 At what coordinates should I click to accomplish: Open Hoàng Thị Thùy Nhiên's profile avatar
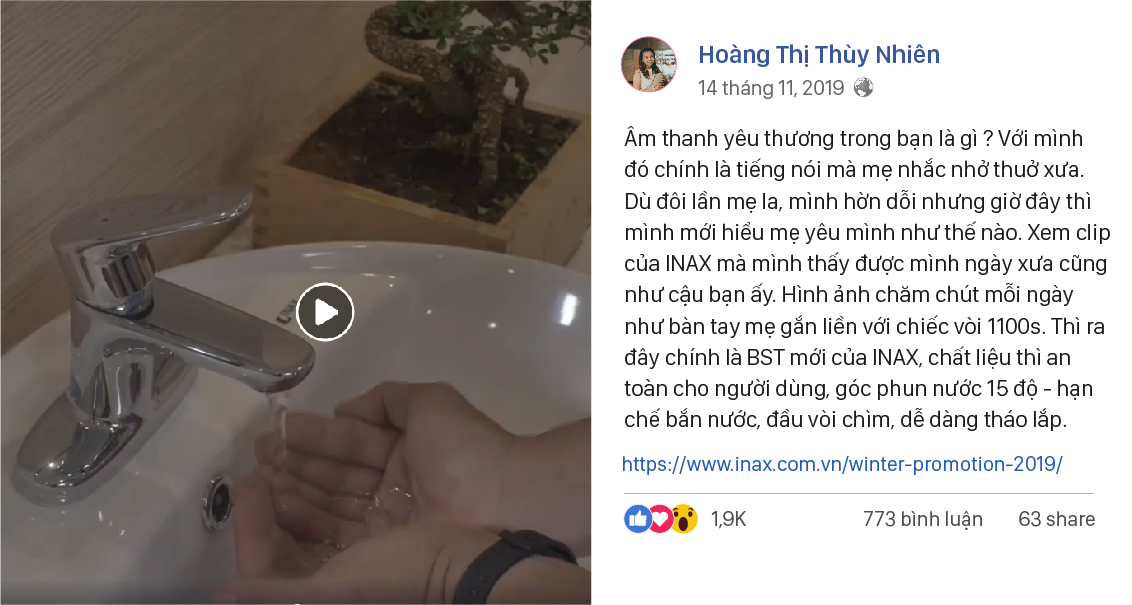click(649, 64)
